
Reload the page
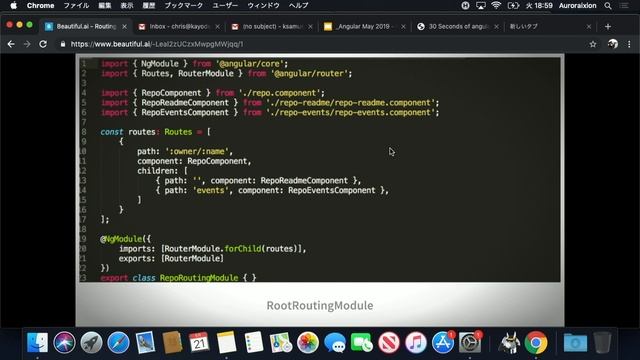click(x=43, y=44)
